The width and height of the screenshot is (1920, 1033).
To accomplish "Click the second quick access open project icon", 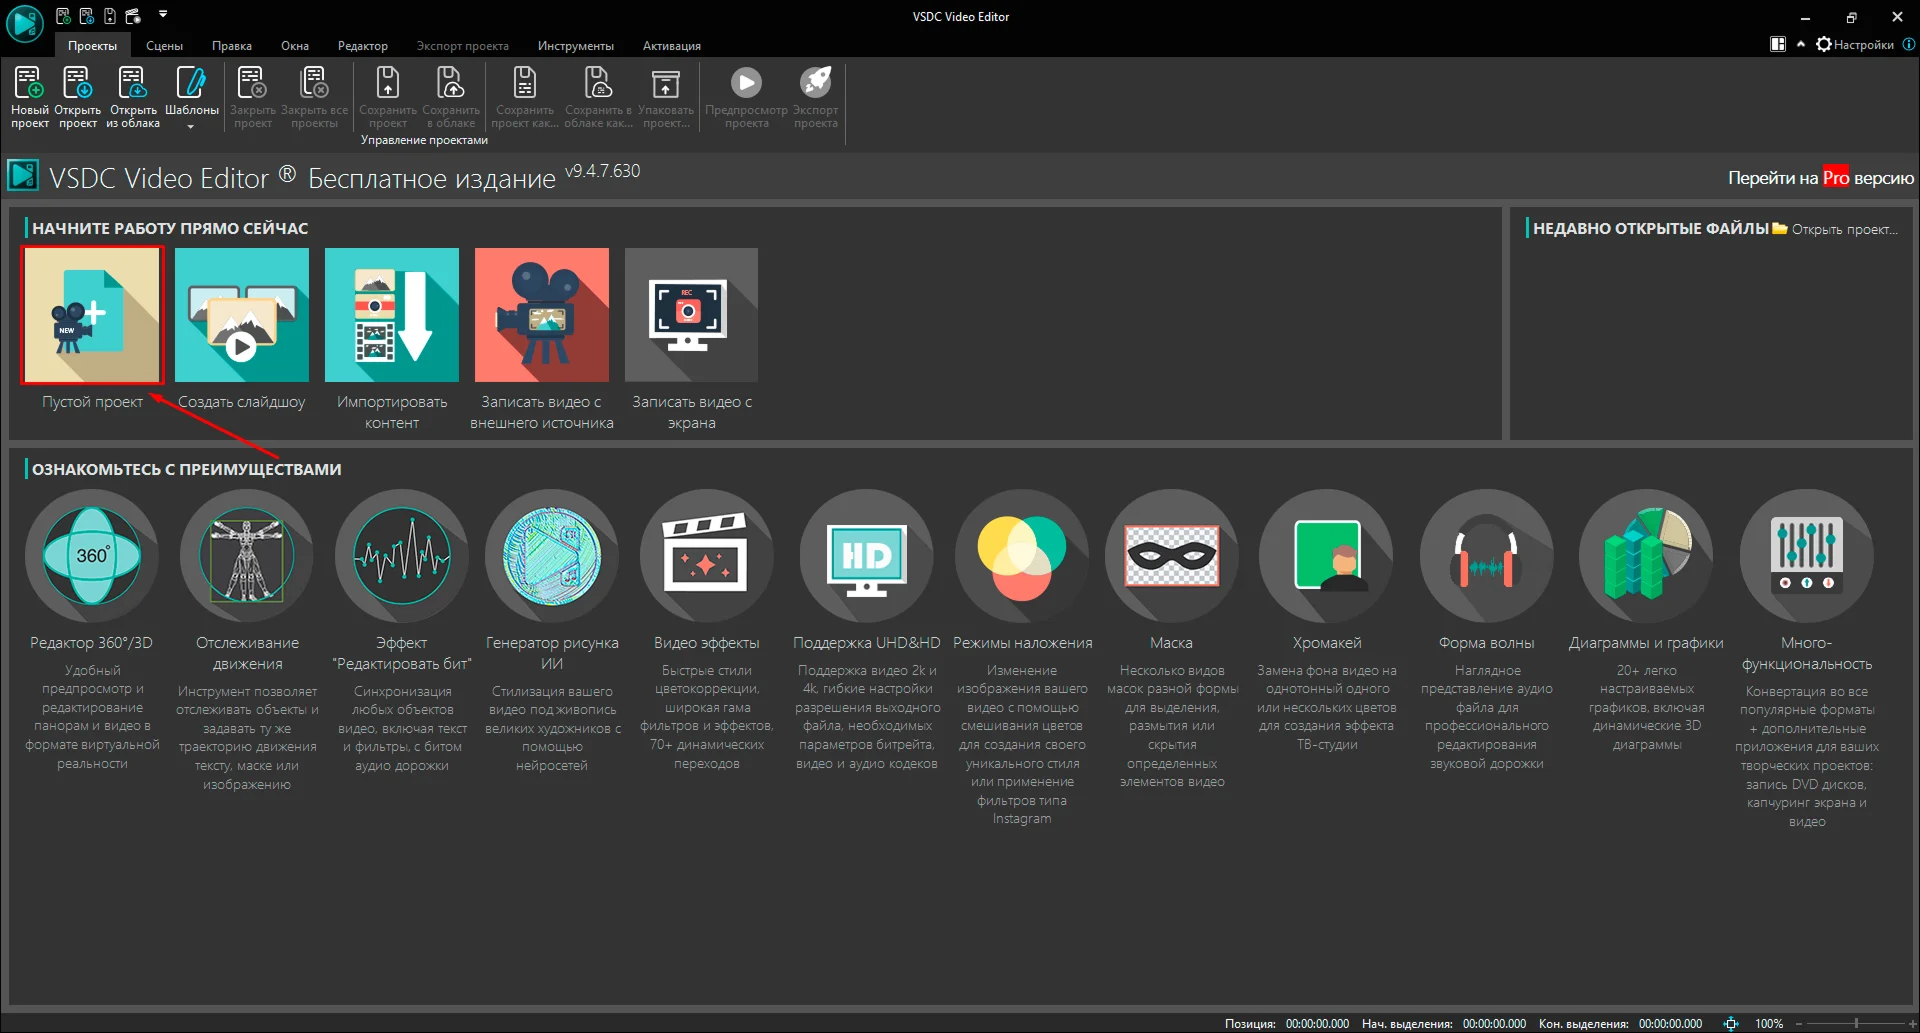I will point(86,16).
